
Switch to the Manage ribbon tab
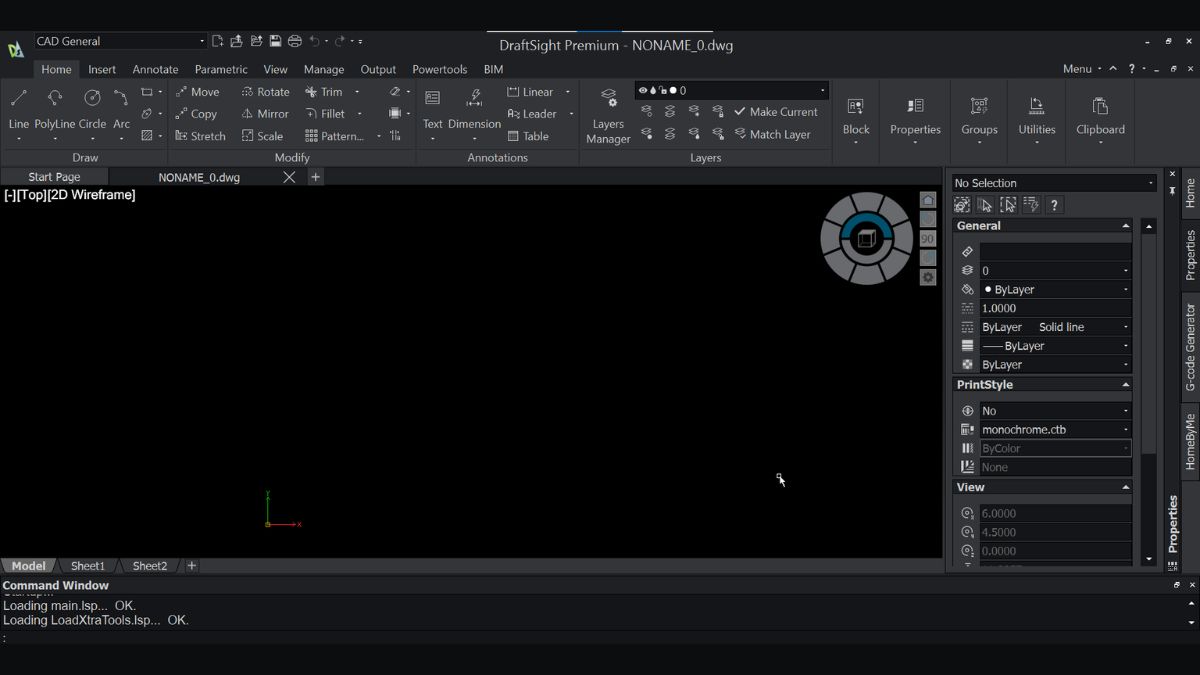(x=324, y=70)
